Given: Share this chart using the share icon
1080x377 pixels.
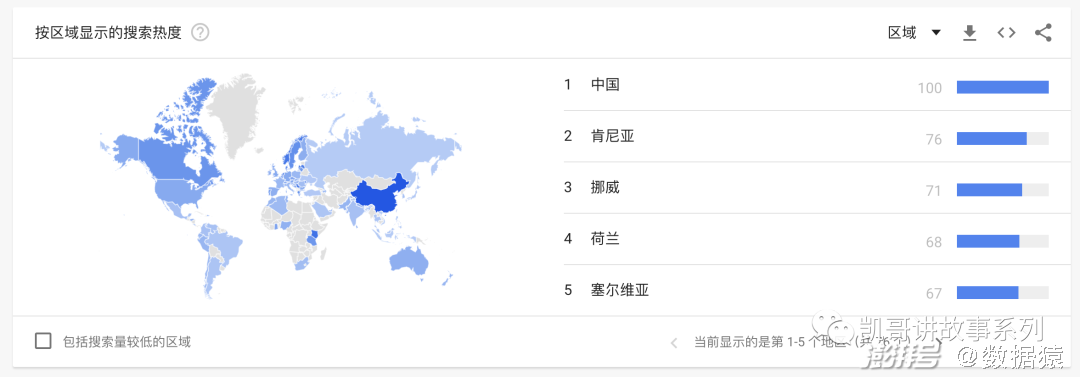Looking at the screenshot, I should tap(1043, 32).
